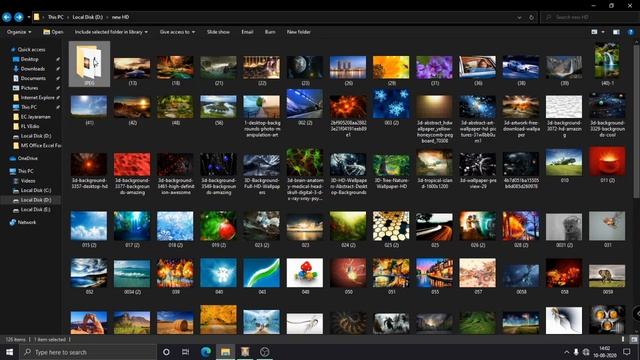Click the vertical scrollbar of the file pane
The image size is (640, 360).
coord(636,122)
